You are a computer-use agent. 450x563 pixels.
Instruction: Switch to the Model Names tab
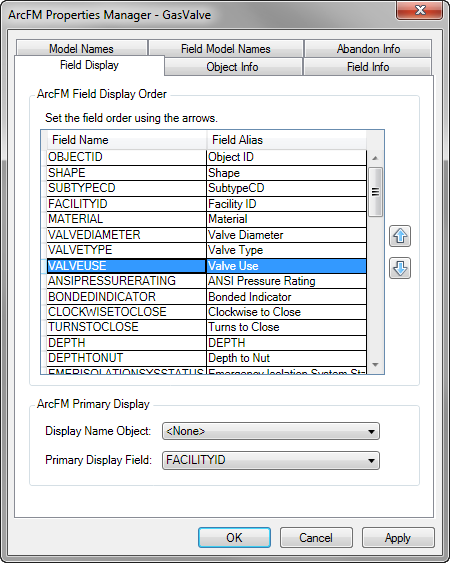(82, 48)
